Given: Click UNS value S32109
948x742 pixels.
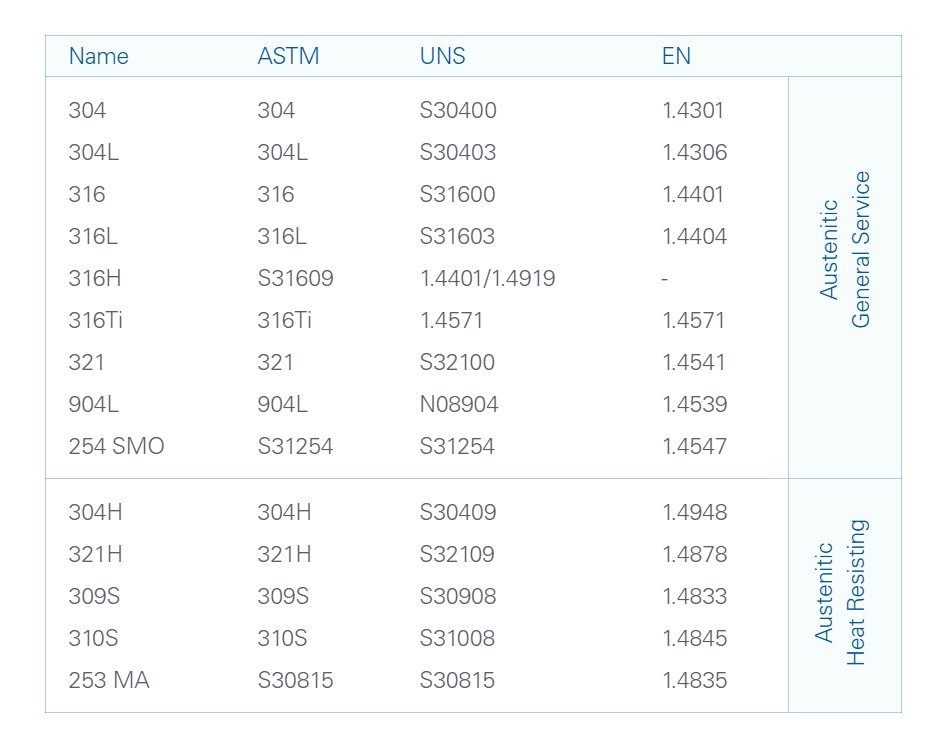Looking at the screenshot, I should 457,554.
